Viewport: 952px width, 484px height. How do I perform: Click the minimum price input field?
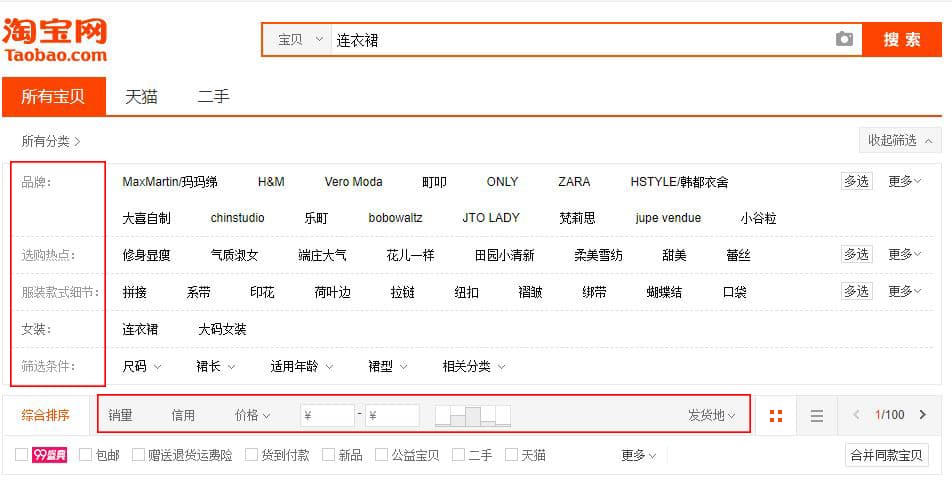click(x=327, y=416)
